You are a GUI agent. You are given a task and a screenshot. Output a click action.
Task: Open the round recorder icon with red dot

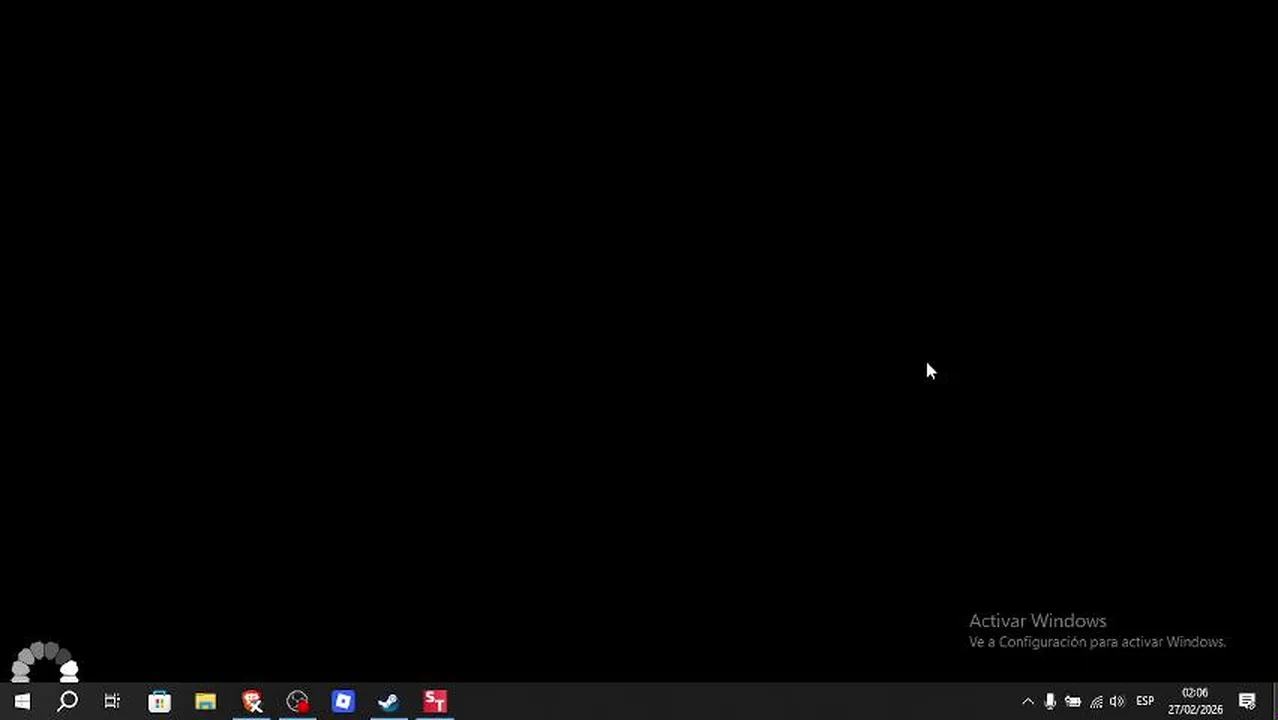(x=298, y=702)
